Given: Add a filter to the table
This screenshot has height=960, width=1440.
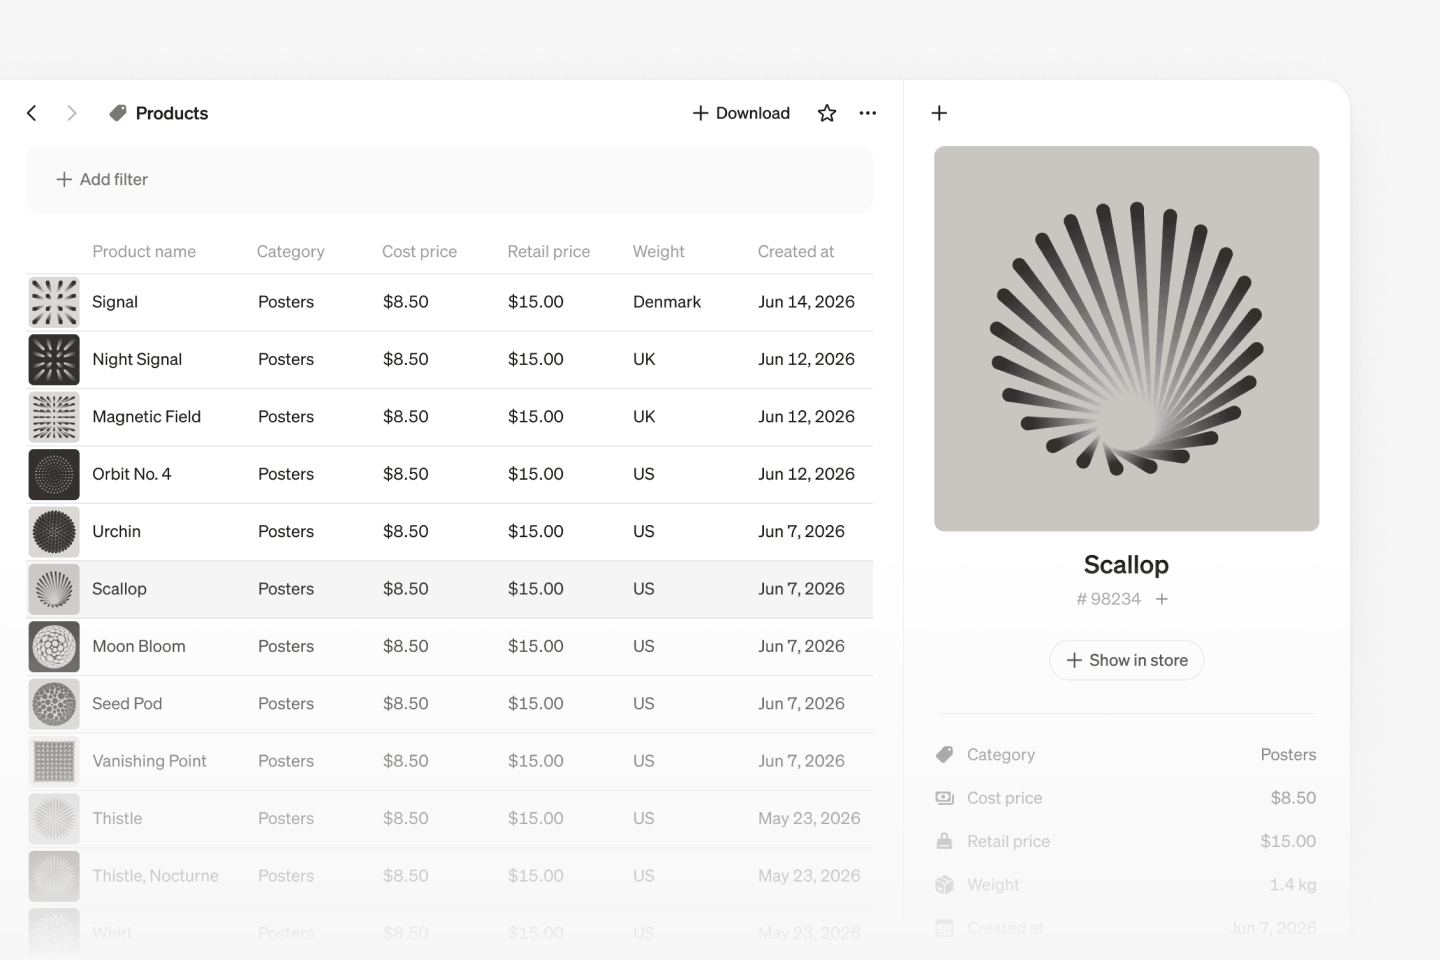Looking at the screenshot, I should click(x=102, y=179).
